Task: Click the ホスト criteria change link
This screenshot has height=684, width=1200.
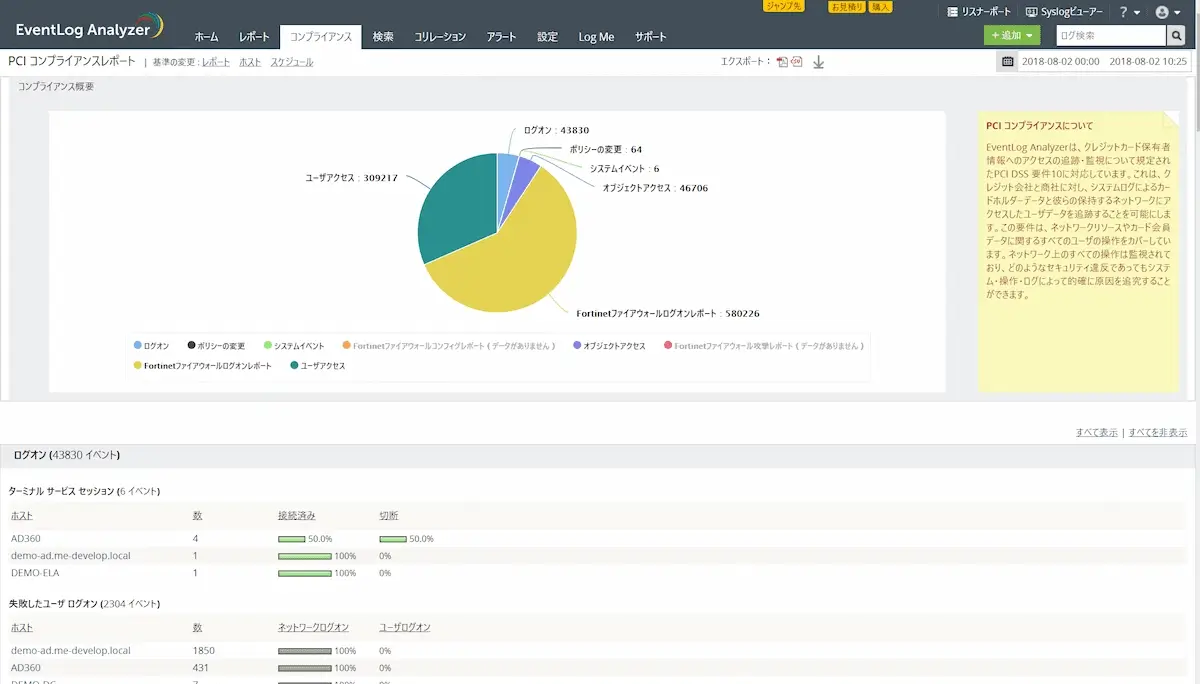Action: [250, 62]
